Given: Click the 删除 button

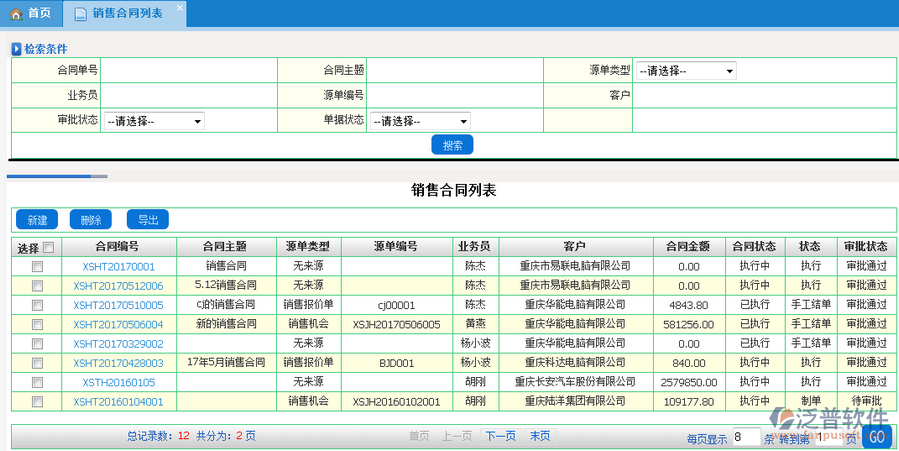Looking at the screenshot, I should click(91, 220).
